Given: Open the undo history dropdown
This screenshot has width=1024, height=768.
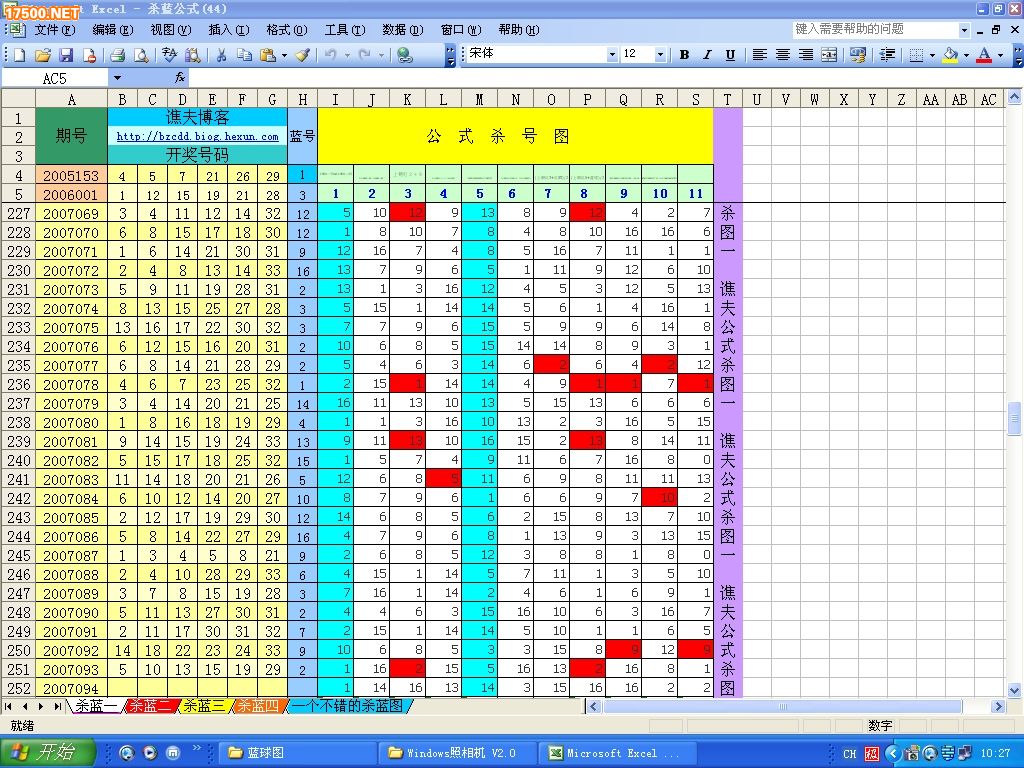Looking at the screenshot, I should point(347,56).
